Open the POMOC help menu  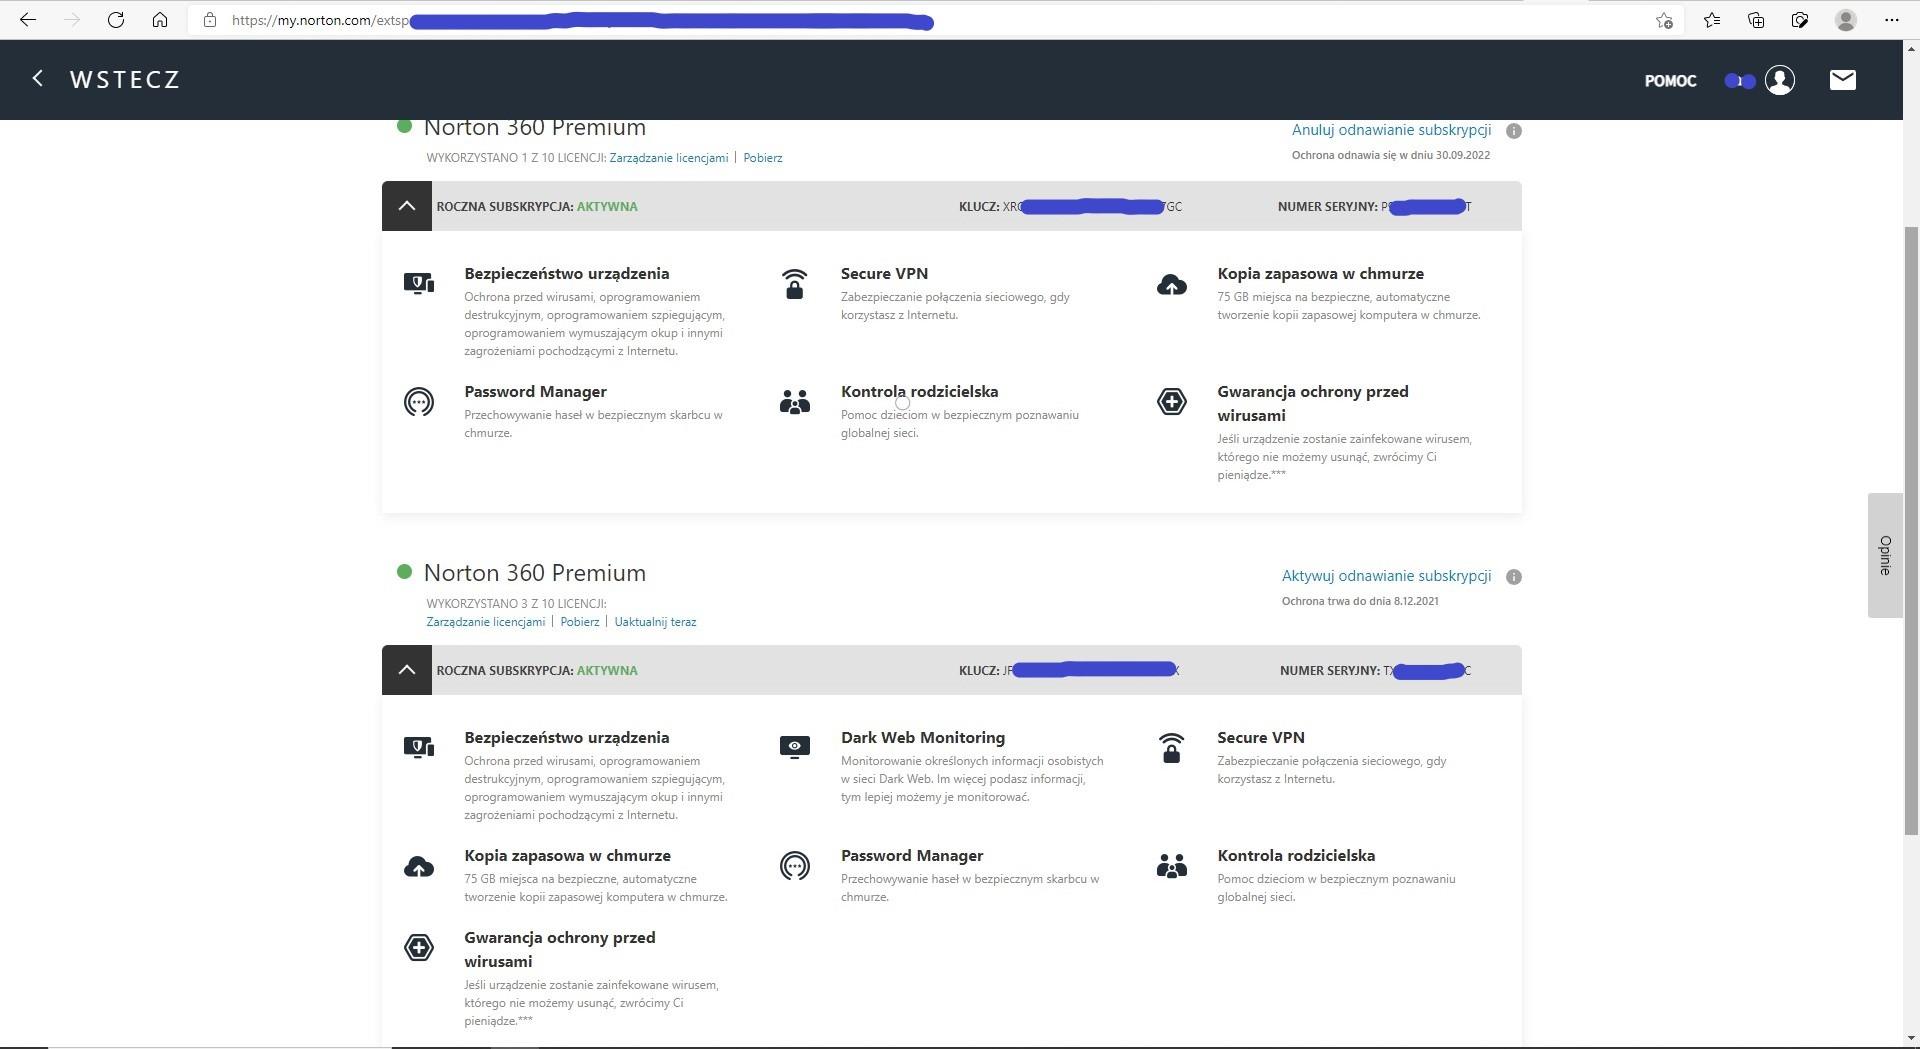pyautogui.click(x=1670, y=81)
